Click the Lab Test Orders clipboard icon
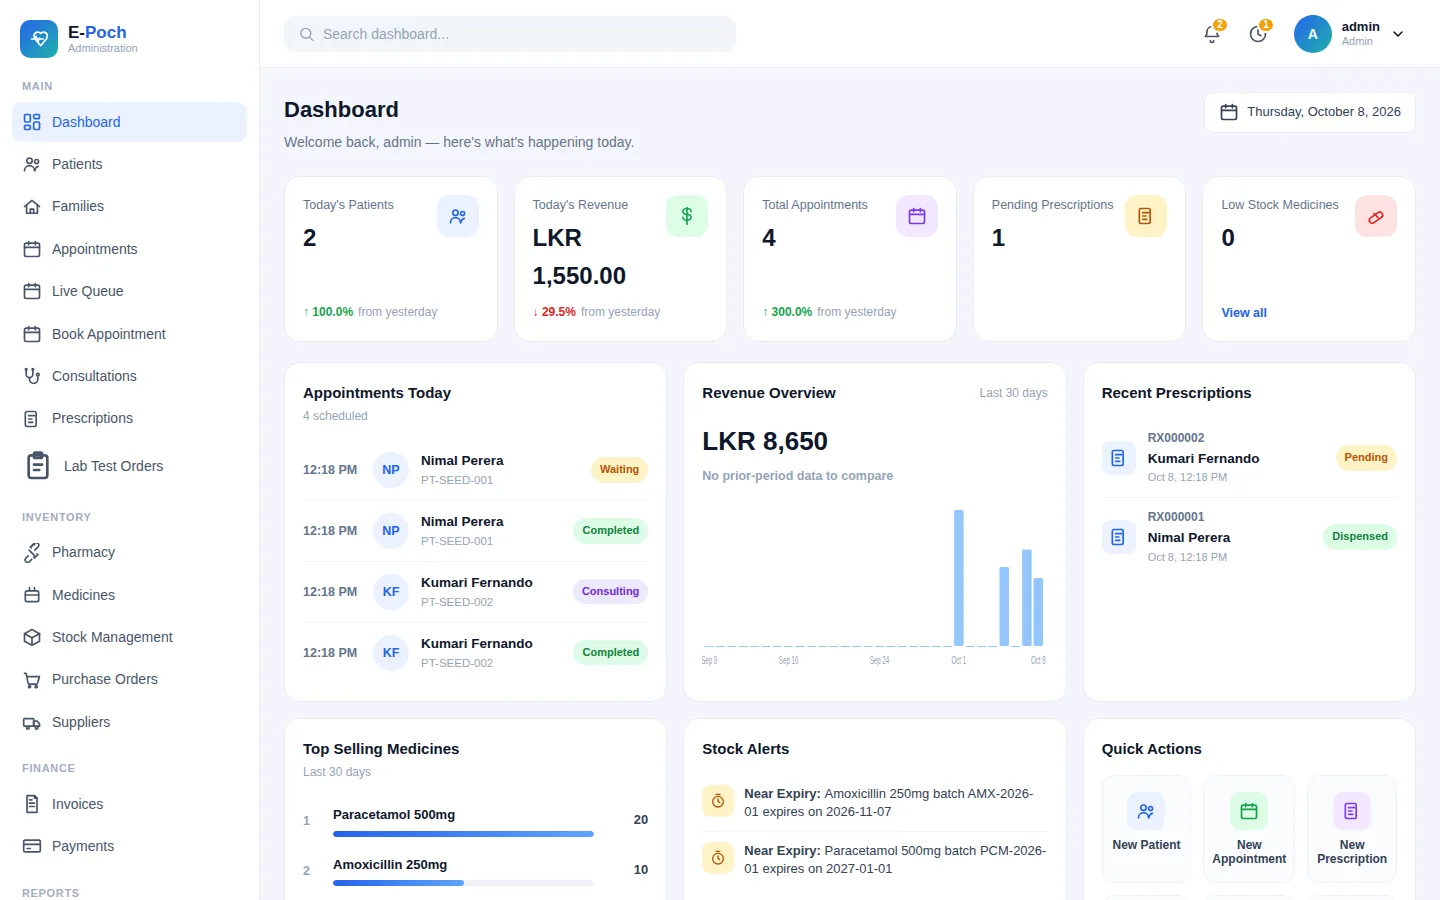 coord(38,466)
